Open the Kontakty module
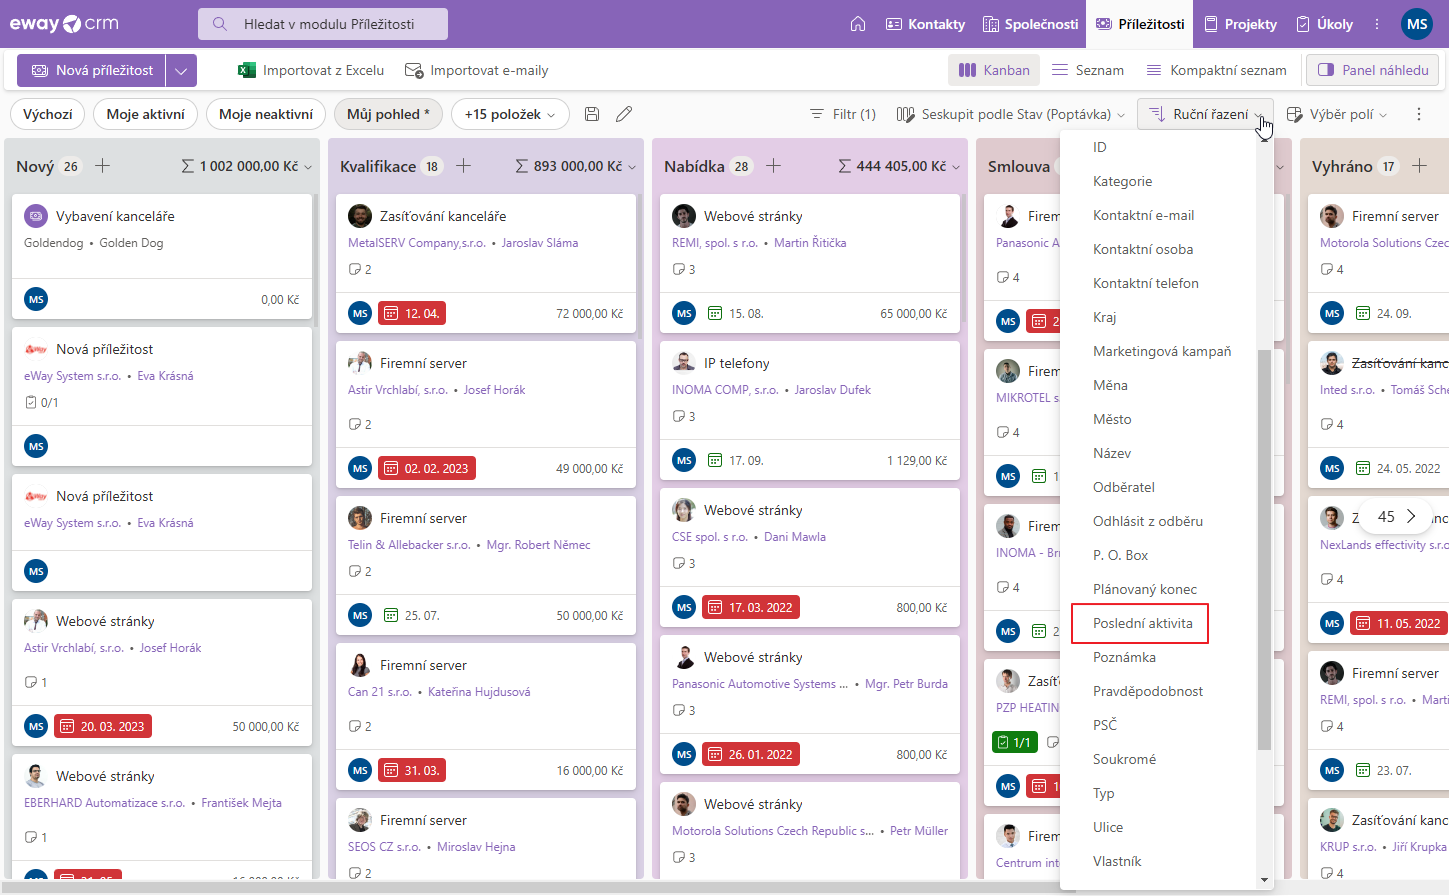The height and width of the screenshot is (896, 1449). coord(925,24)
